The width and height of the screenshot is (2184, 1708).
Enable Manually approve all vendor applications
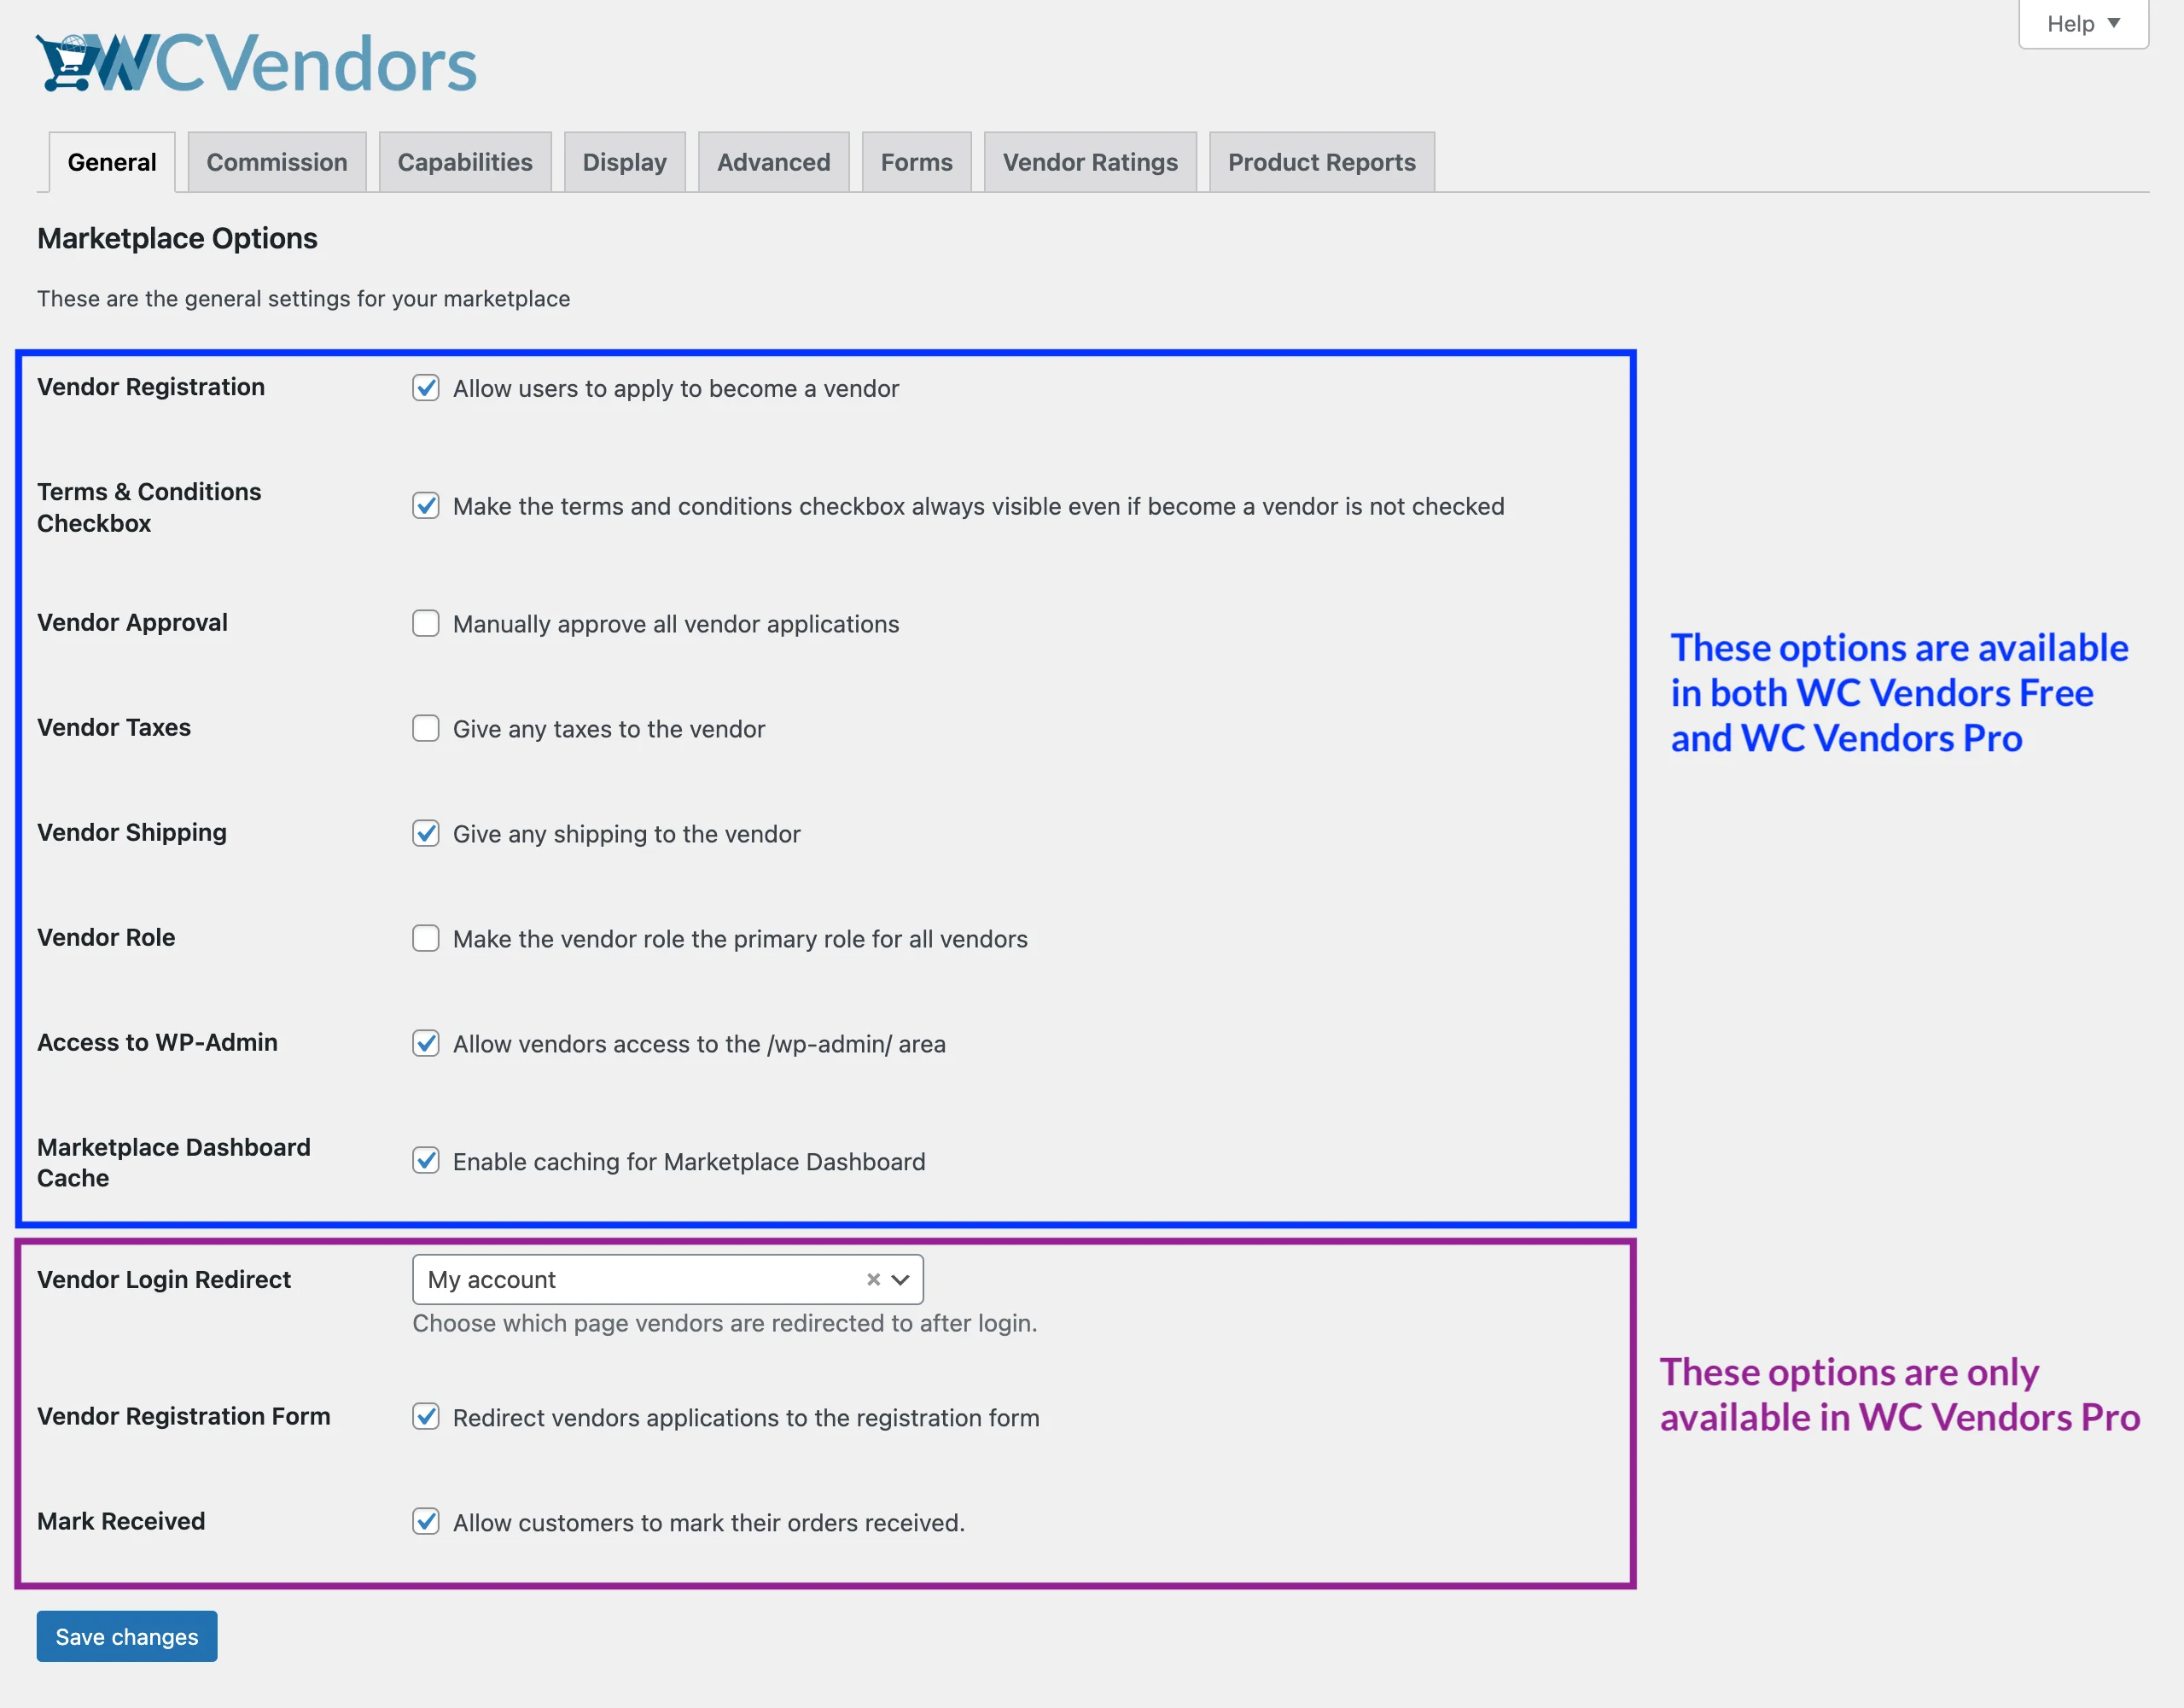pos(426,624)
